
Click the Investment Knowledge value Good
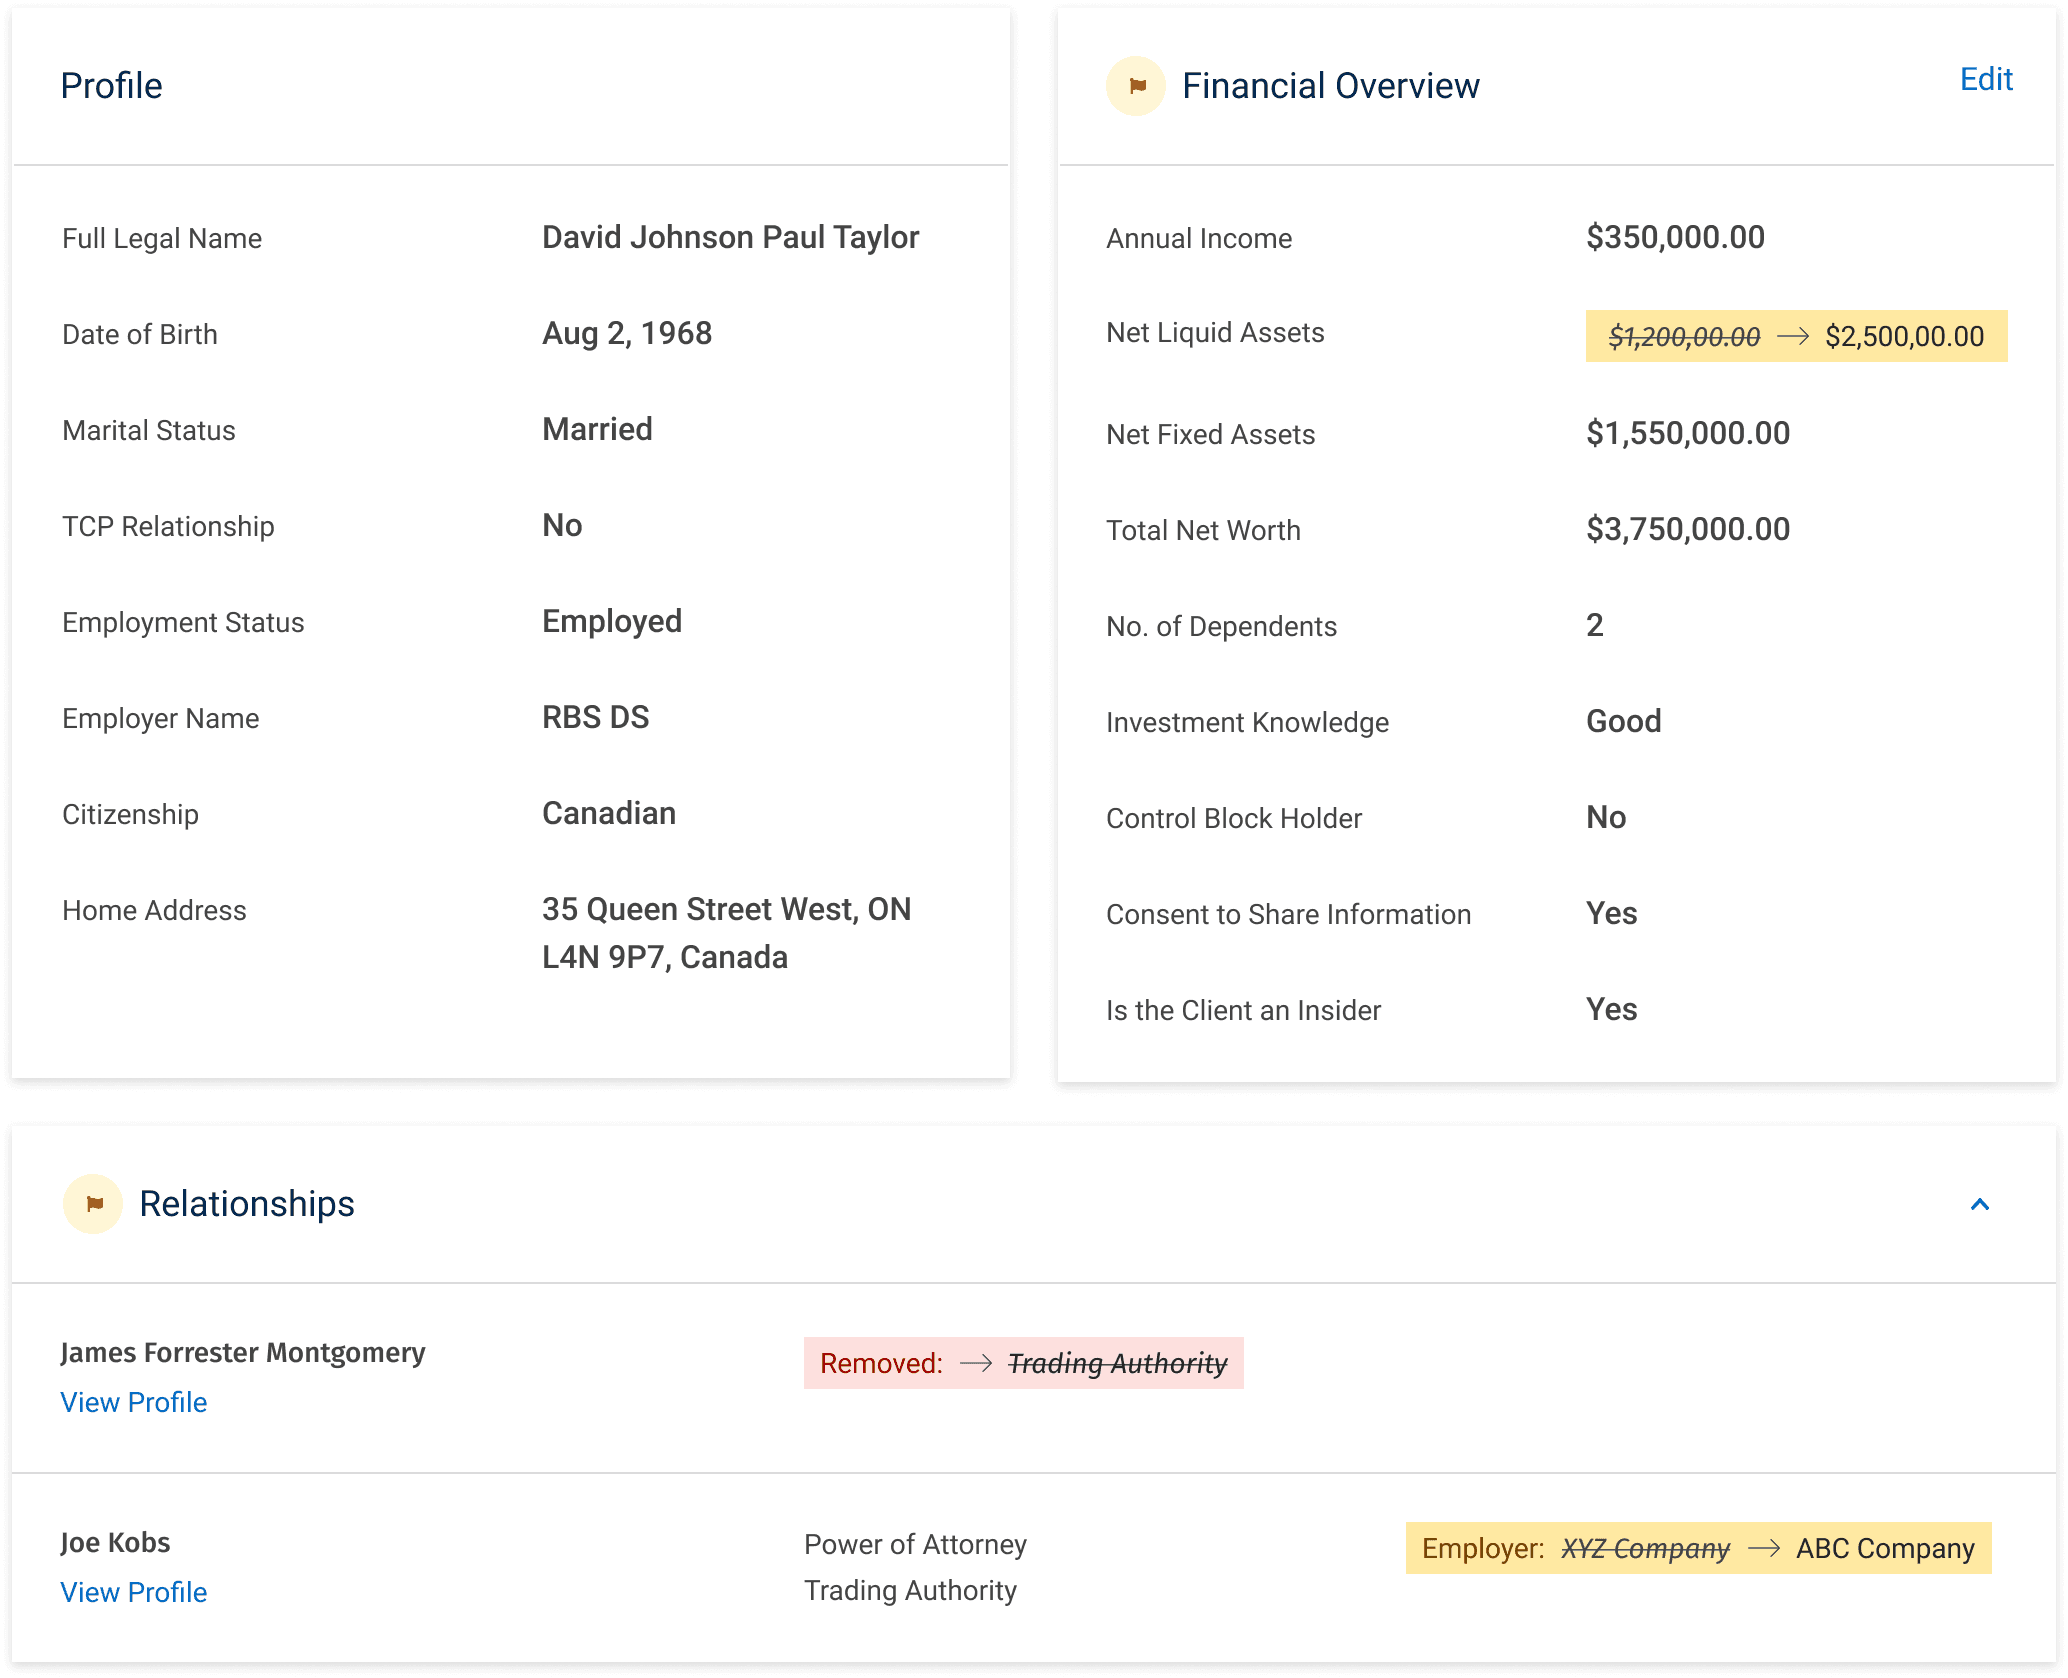pyautogui.click(x=1623, y=721)
